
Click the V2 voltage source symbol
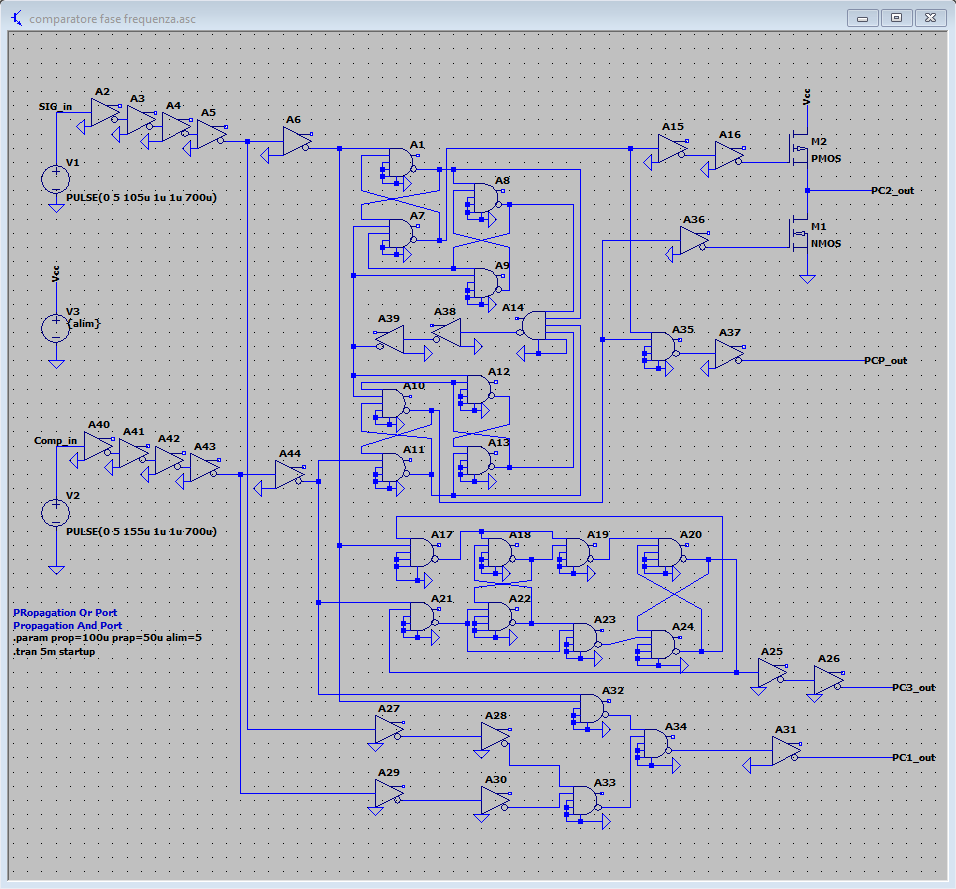click(56, 513)
